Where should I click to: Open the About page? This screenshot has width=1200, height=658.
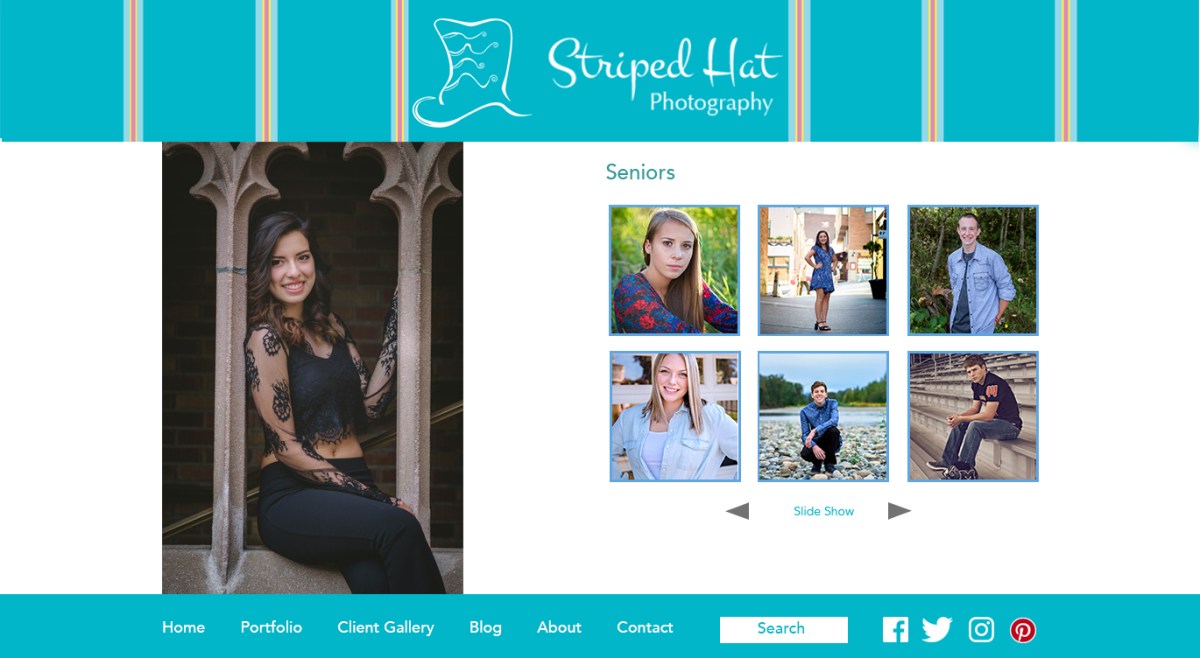click(559, 627)
